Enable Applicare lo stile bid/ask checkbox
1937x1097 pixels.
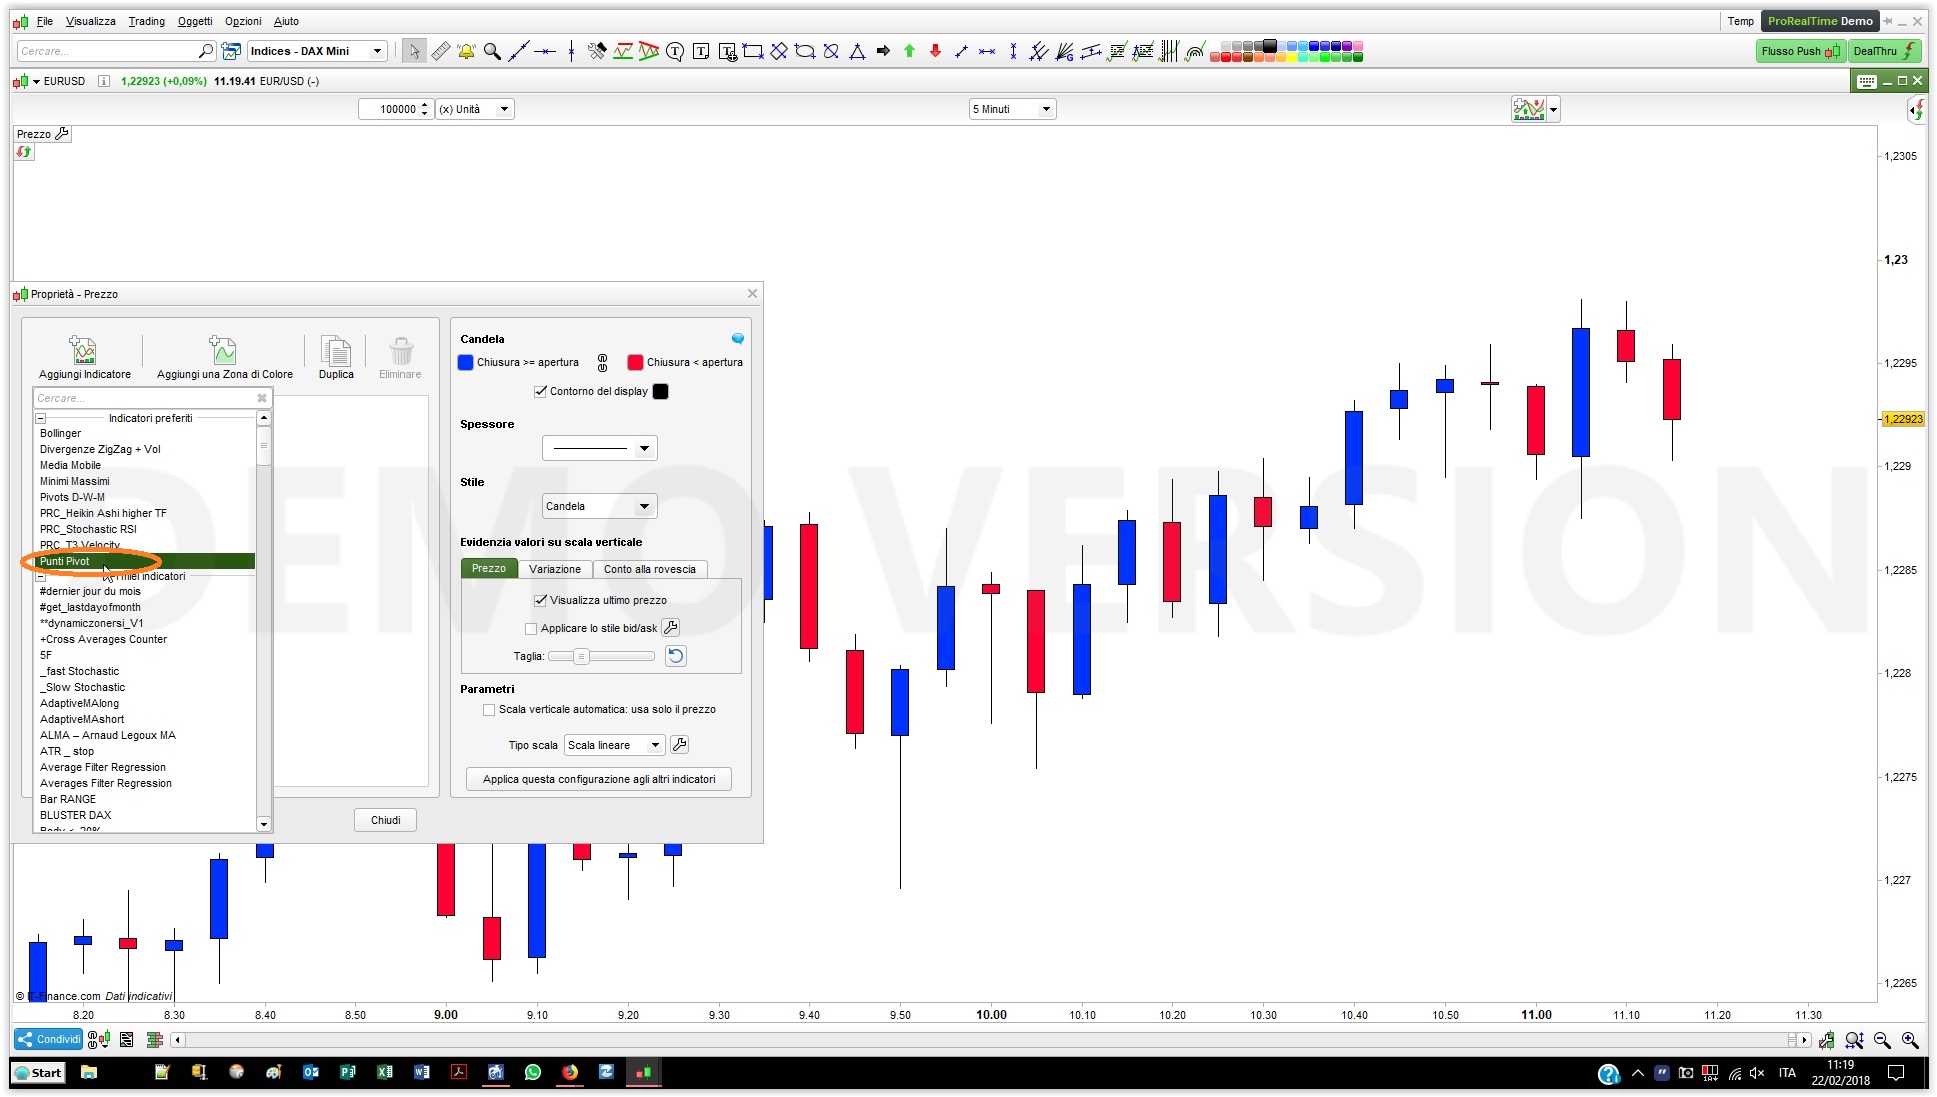coord(531,628)
